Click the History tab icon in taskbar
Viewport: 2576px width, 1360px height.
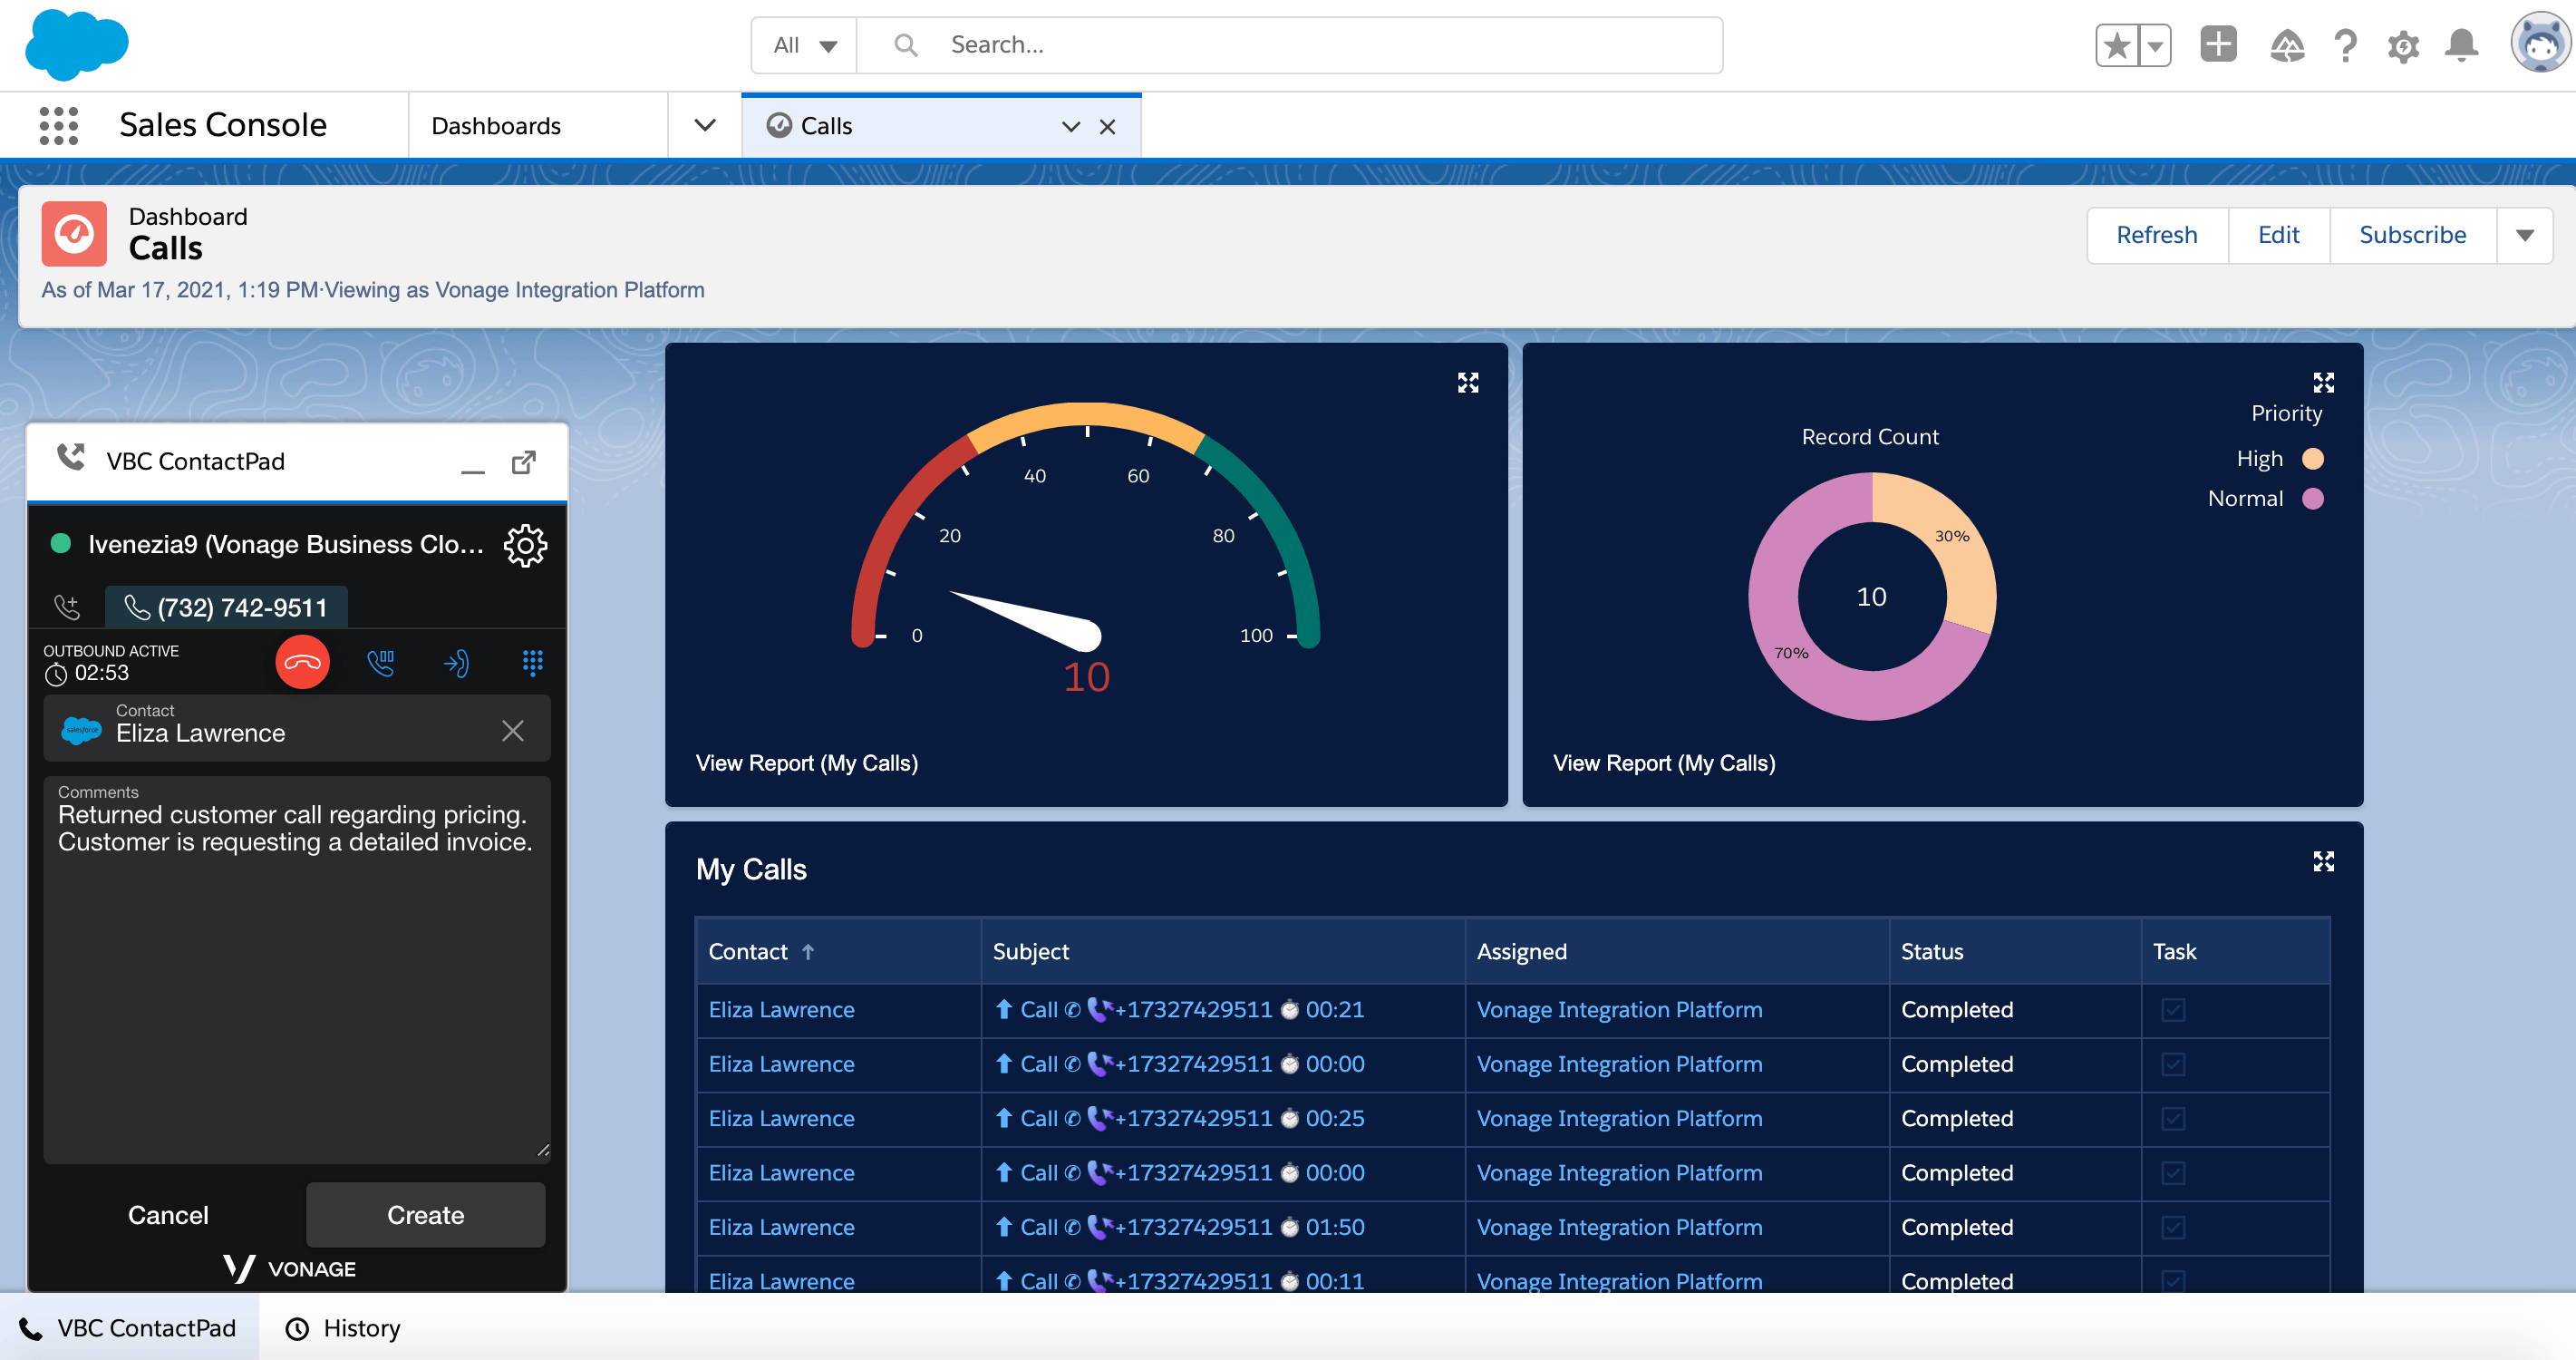pos(298,1327)
